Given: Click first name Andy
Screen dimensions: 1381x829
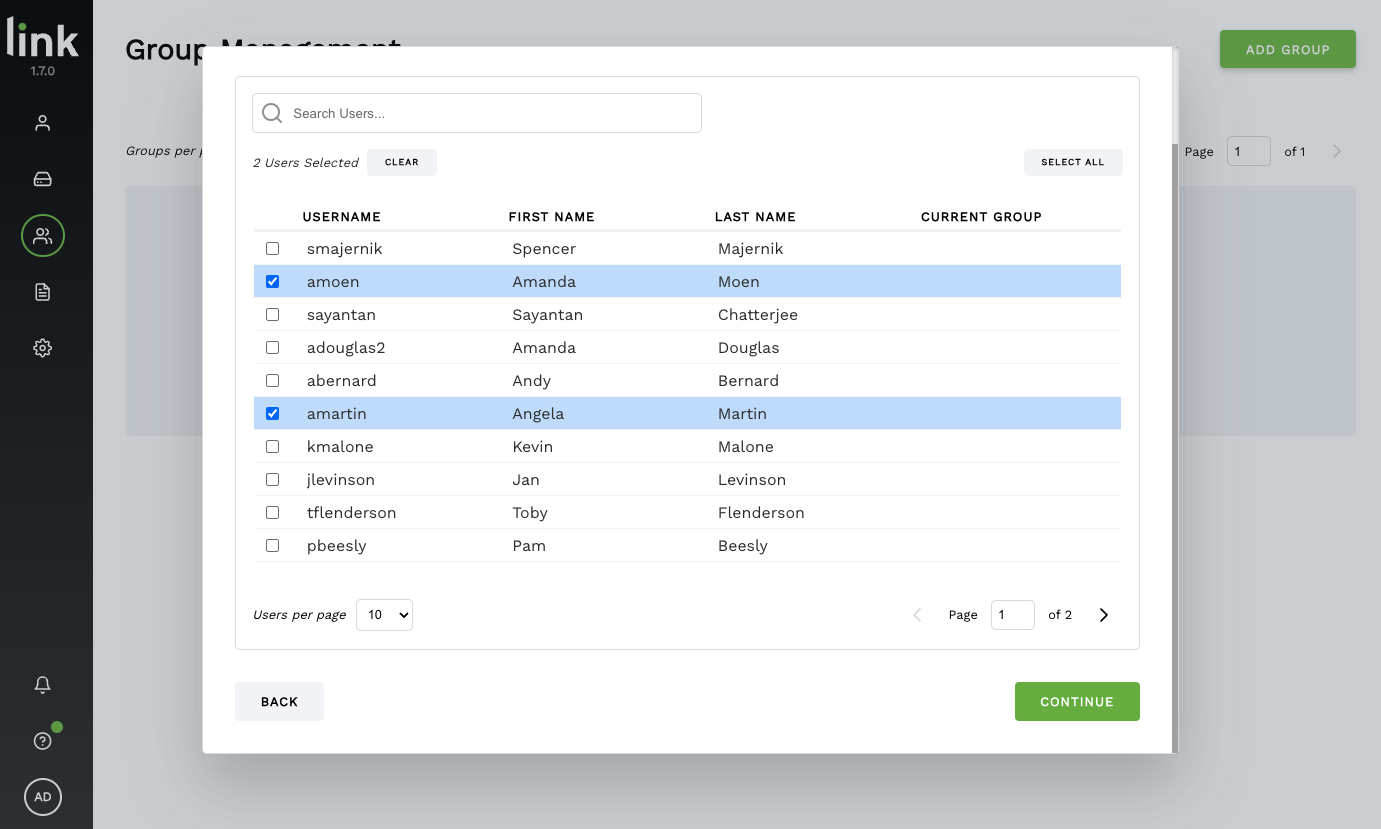Looking at the screenshot, I should [531, 380].
